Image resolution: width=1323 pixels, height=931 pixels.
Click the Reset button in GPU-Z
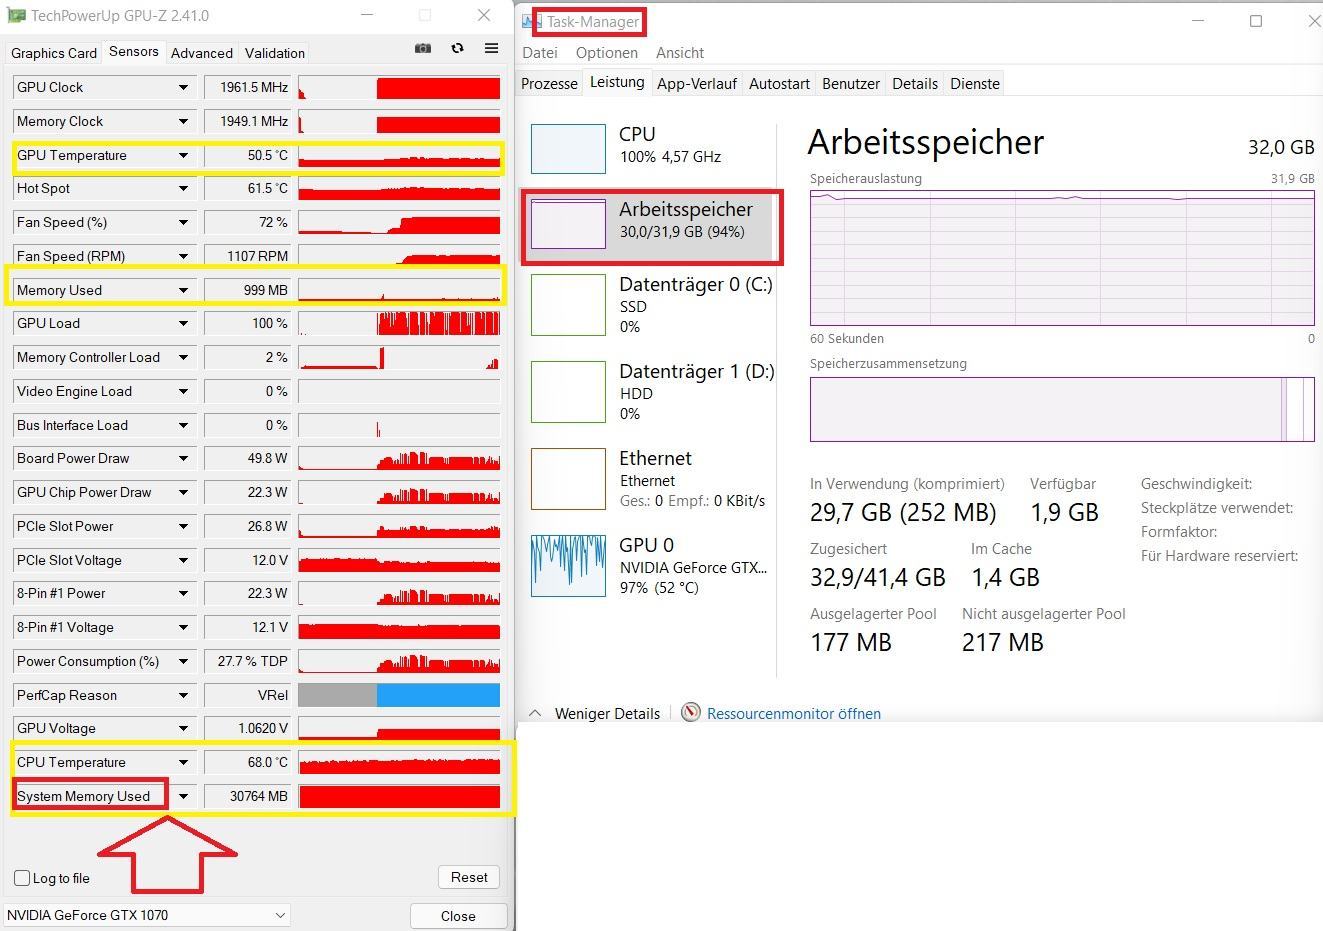[x=469, y=877]
